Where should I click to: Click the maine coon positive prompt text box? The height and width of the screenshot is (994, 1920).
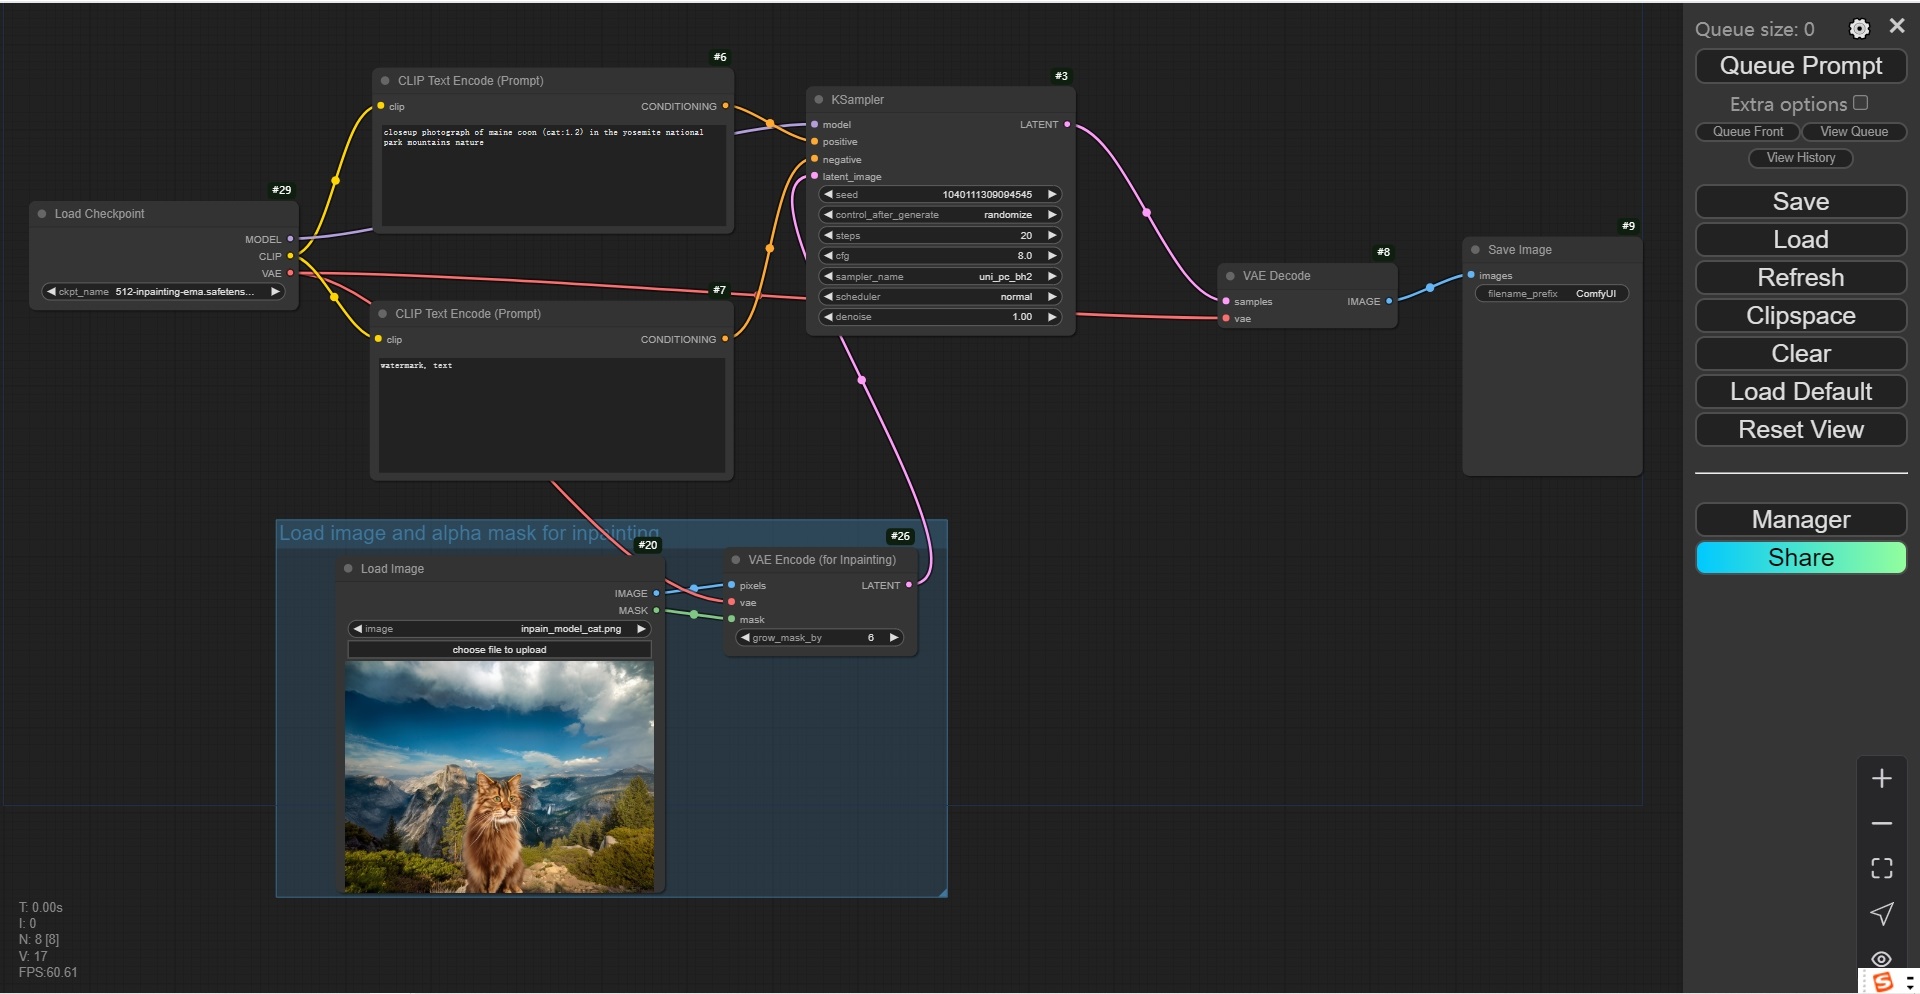[554, 175]
